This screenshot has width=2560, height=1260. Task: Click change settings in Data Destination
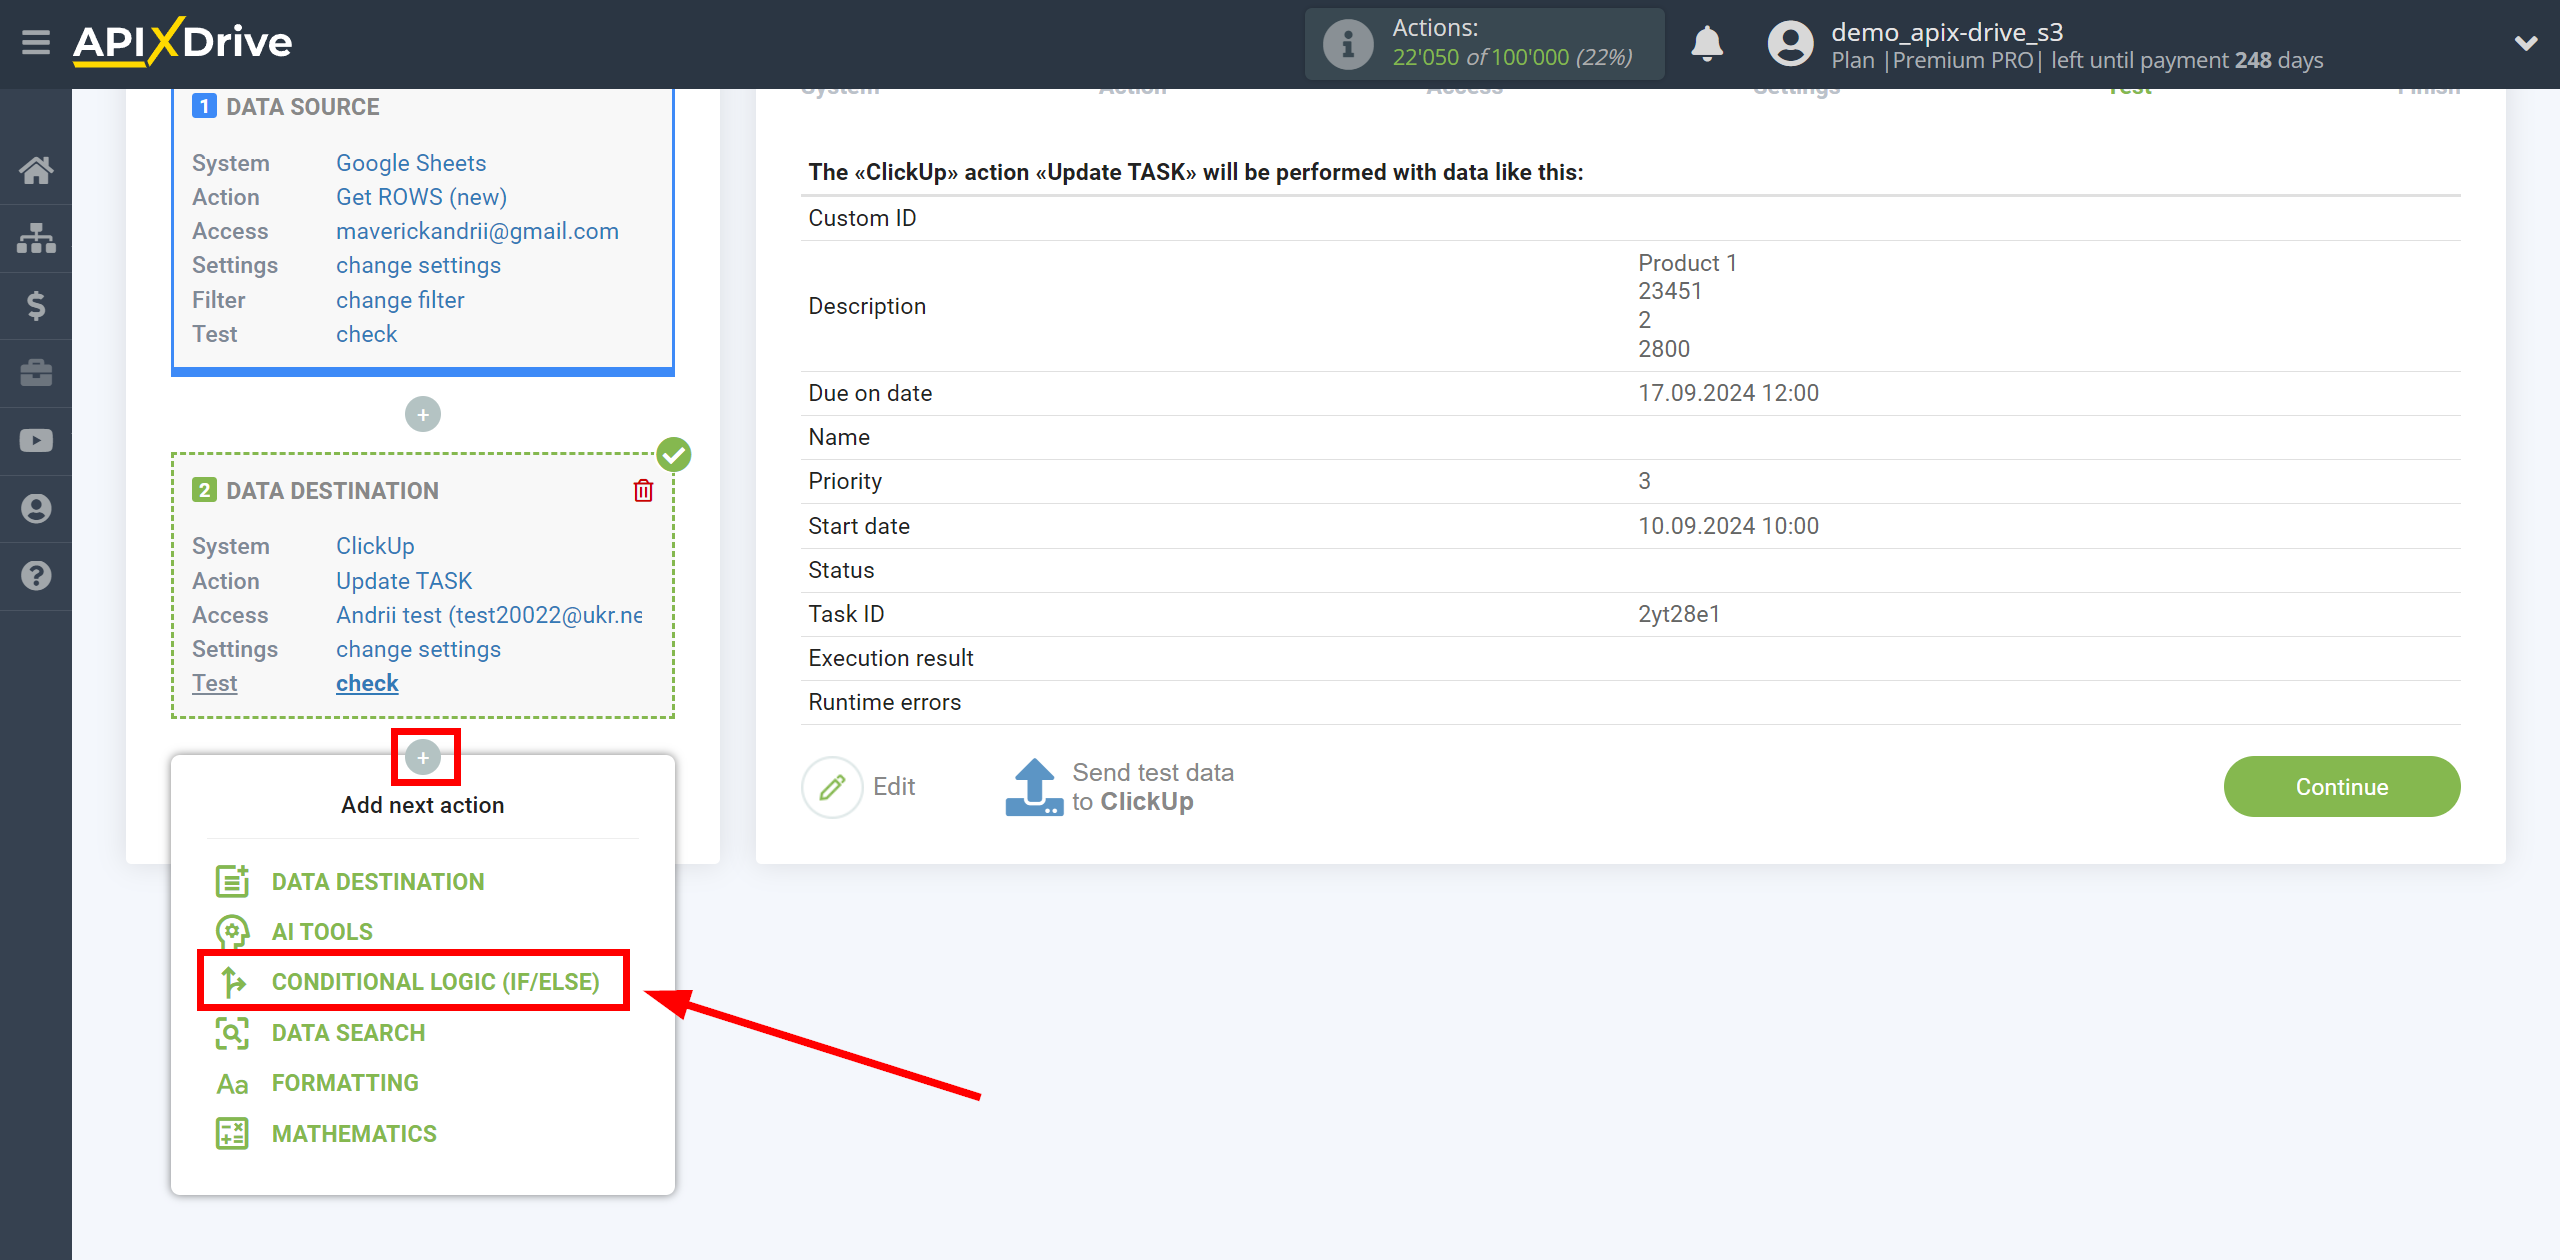tap(418, 649)
